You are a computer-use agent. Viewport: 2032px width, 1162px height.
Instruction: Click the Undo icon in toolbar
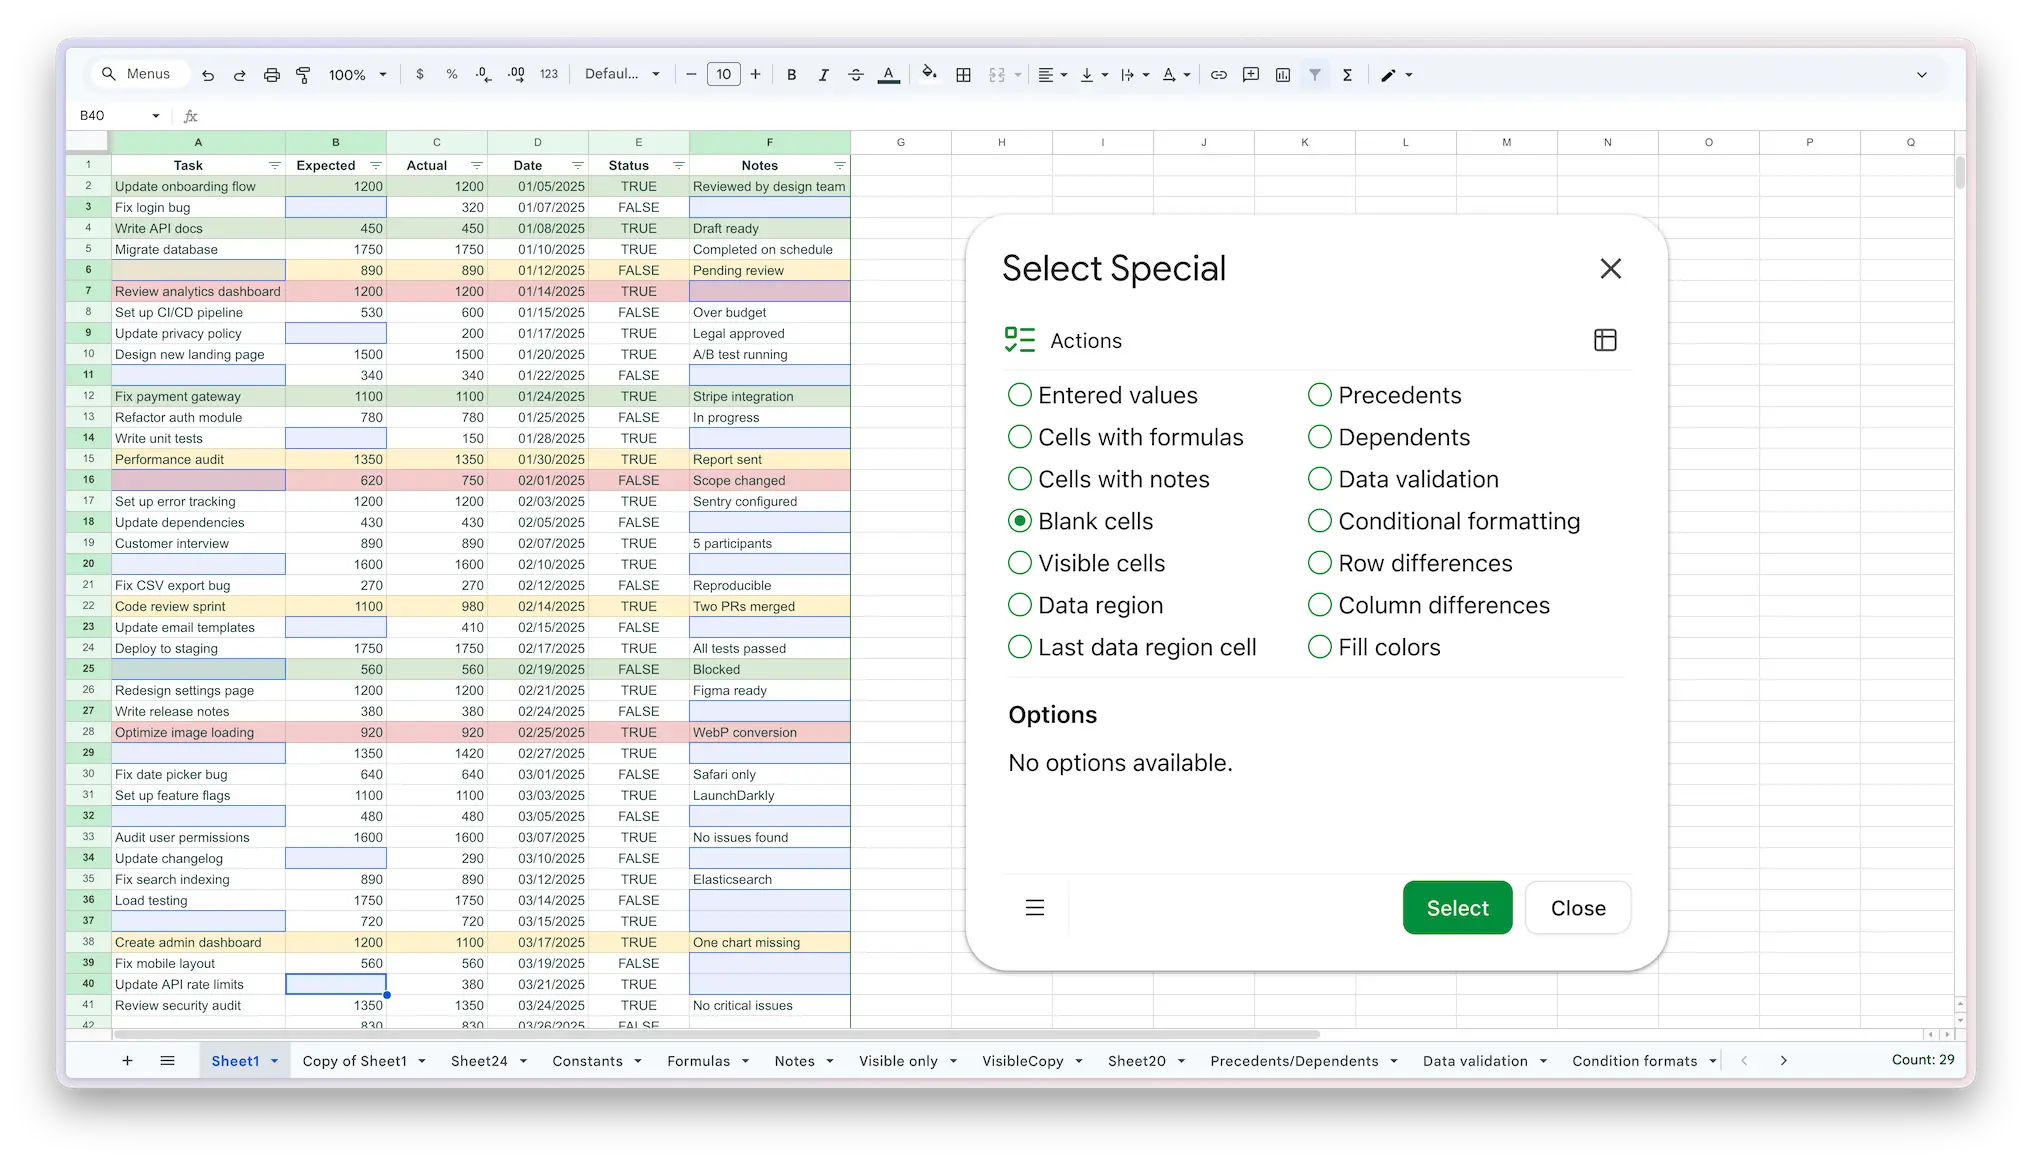(x=208, y=75)
